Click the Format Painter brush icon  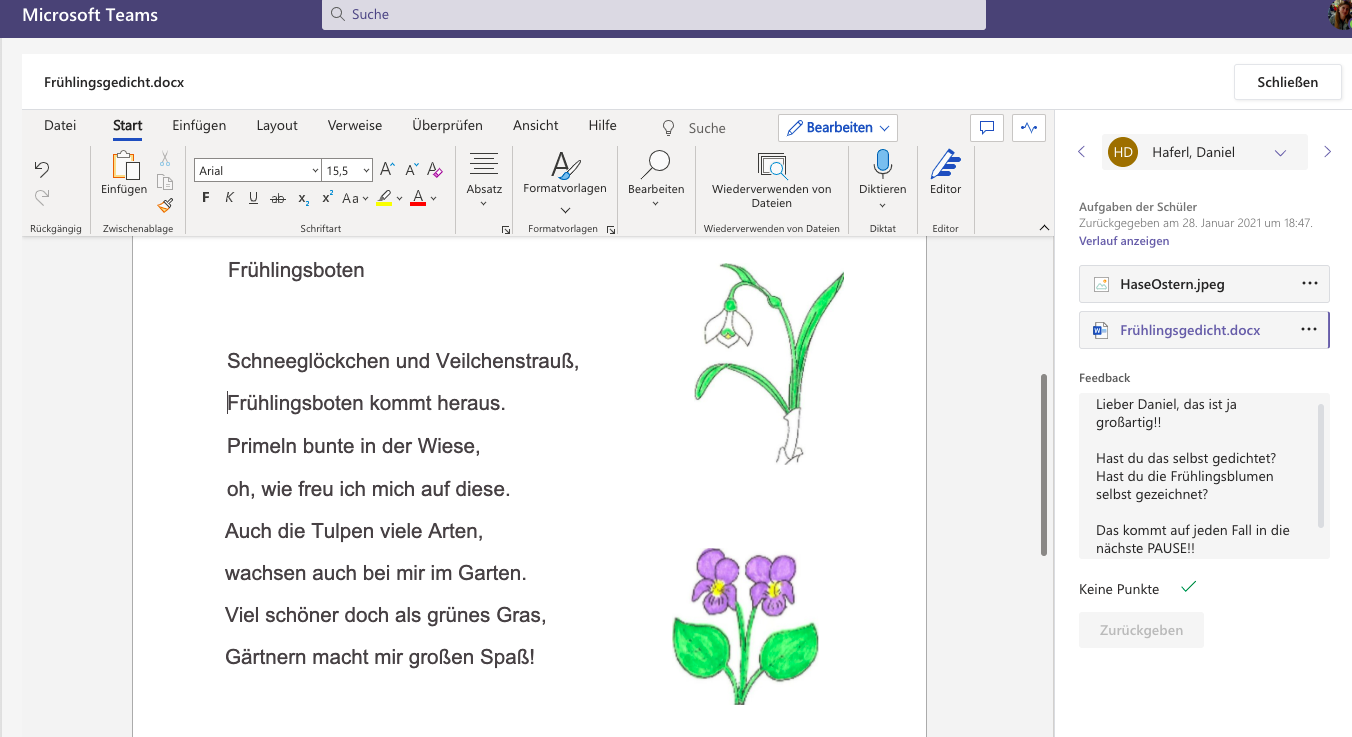click(165, 205)
